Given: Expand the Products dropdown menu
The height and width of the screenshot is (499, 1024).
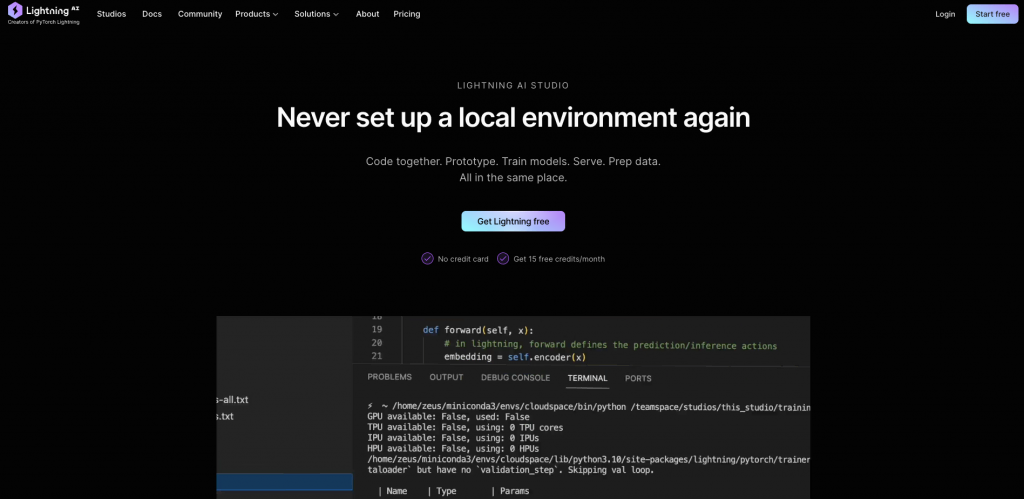Looking at the screenshot, I should point(257,14).
